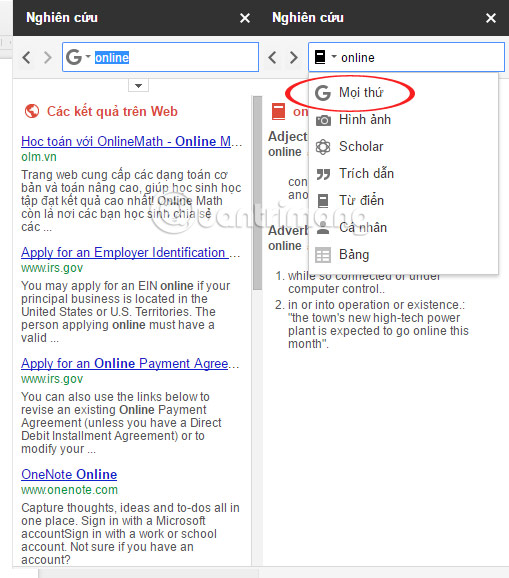This screenshot has width=509, height=578.
Task: Close the left Nghiên cứu panel
Action: coord(245,18)
